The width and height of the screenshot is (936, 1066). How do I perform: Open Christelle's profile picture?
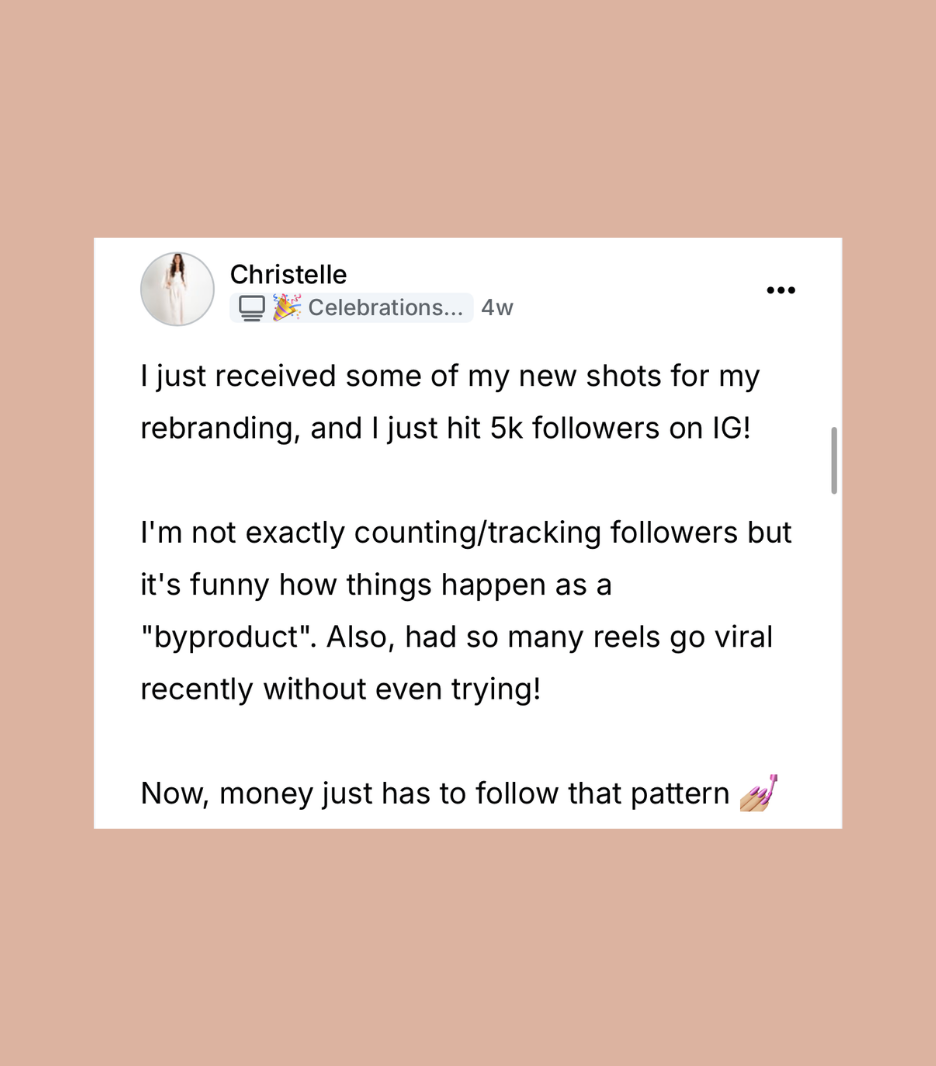click(177, 289)
